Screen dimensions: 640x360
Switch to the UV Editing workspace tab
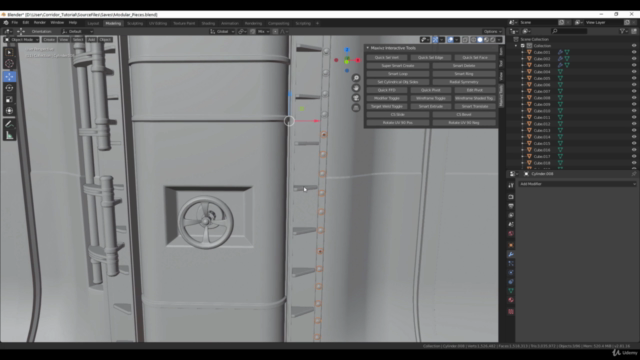click(158, 23)
